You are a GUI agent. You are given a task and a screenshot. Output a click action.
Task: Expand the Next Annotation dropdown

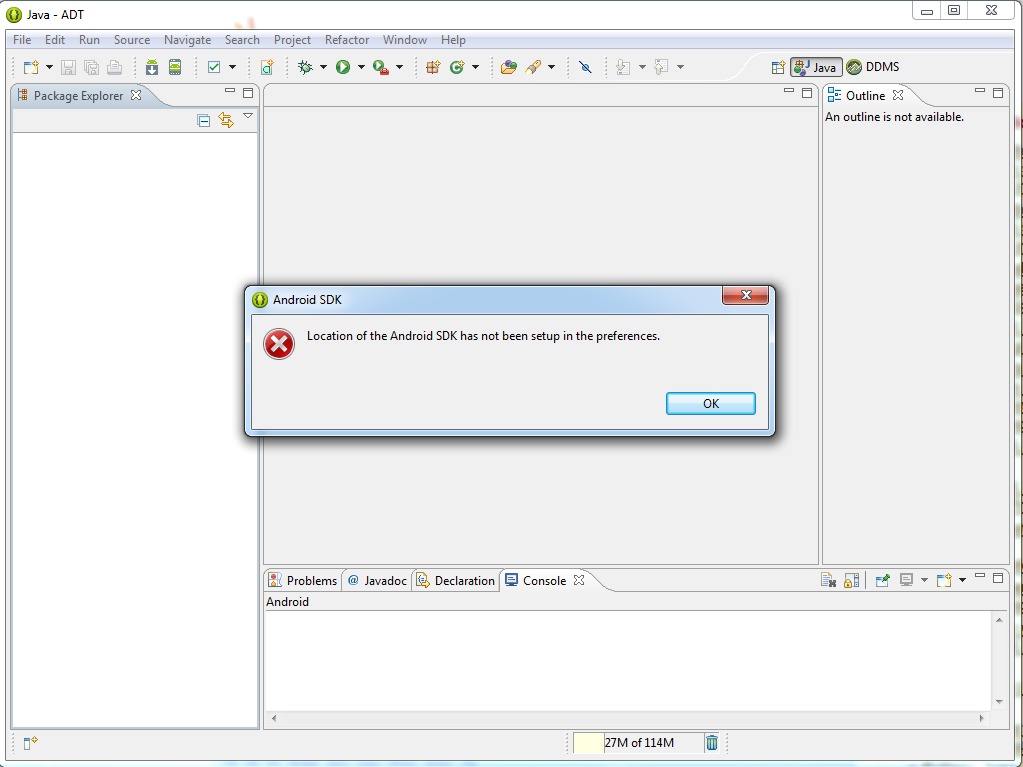coord(642,67)
